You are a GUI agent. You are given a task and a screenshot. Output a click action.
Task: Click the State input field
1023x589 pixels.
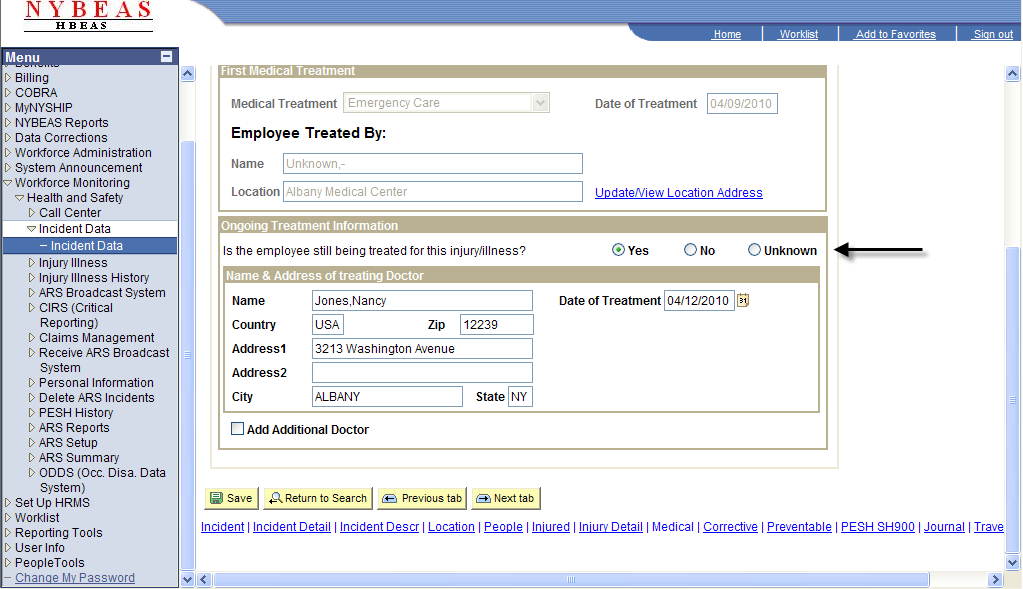click(520, 397)
